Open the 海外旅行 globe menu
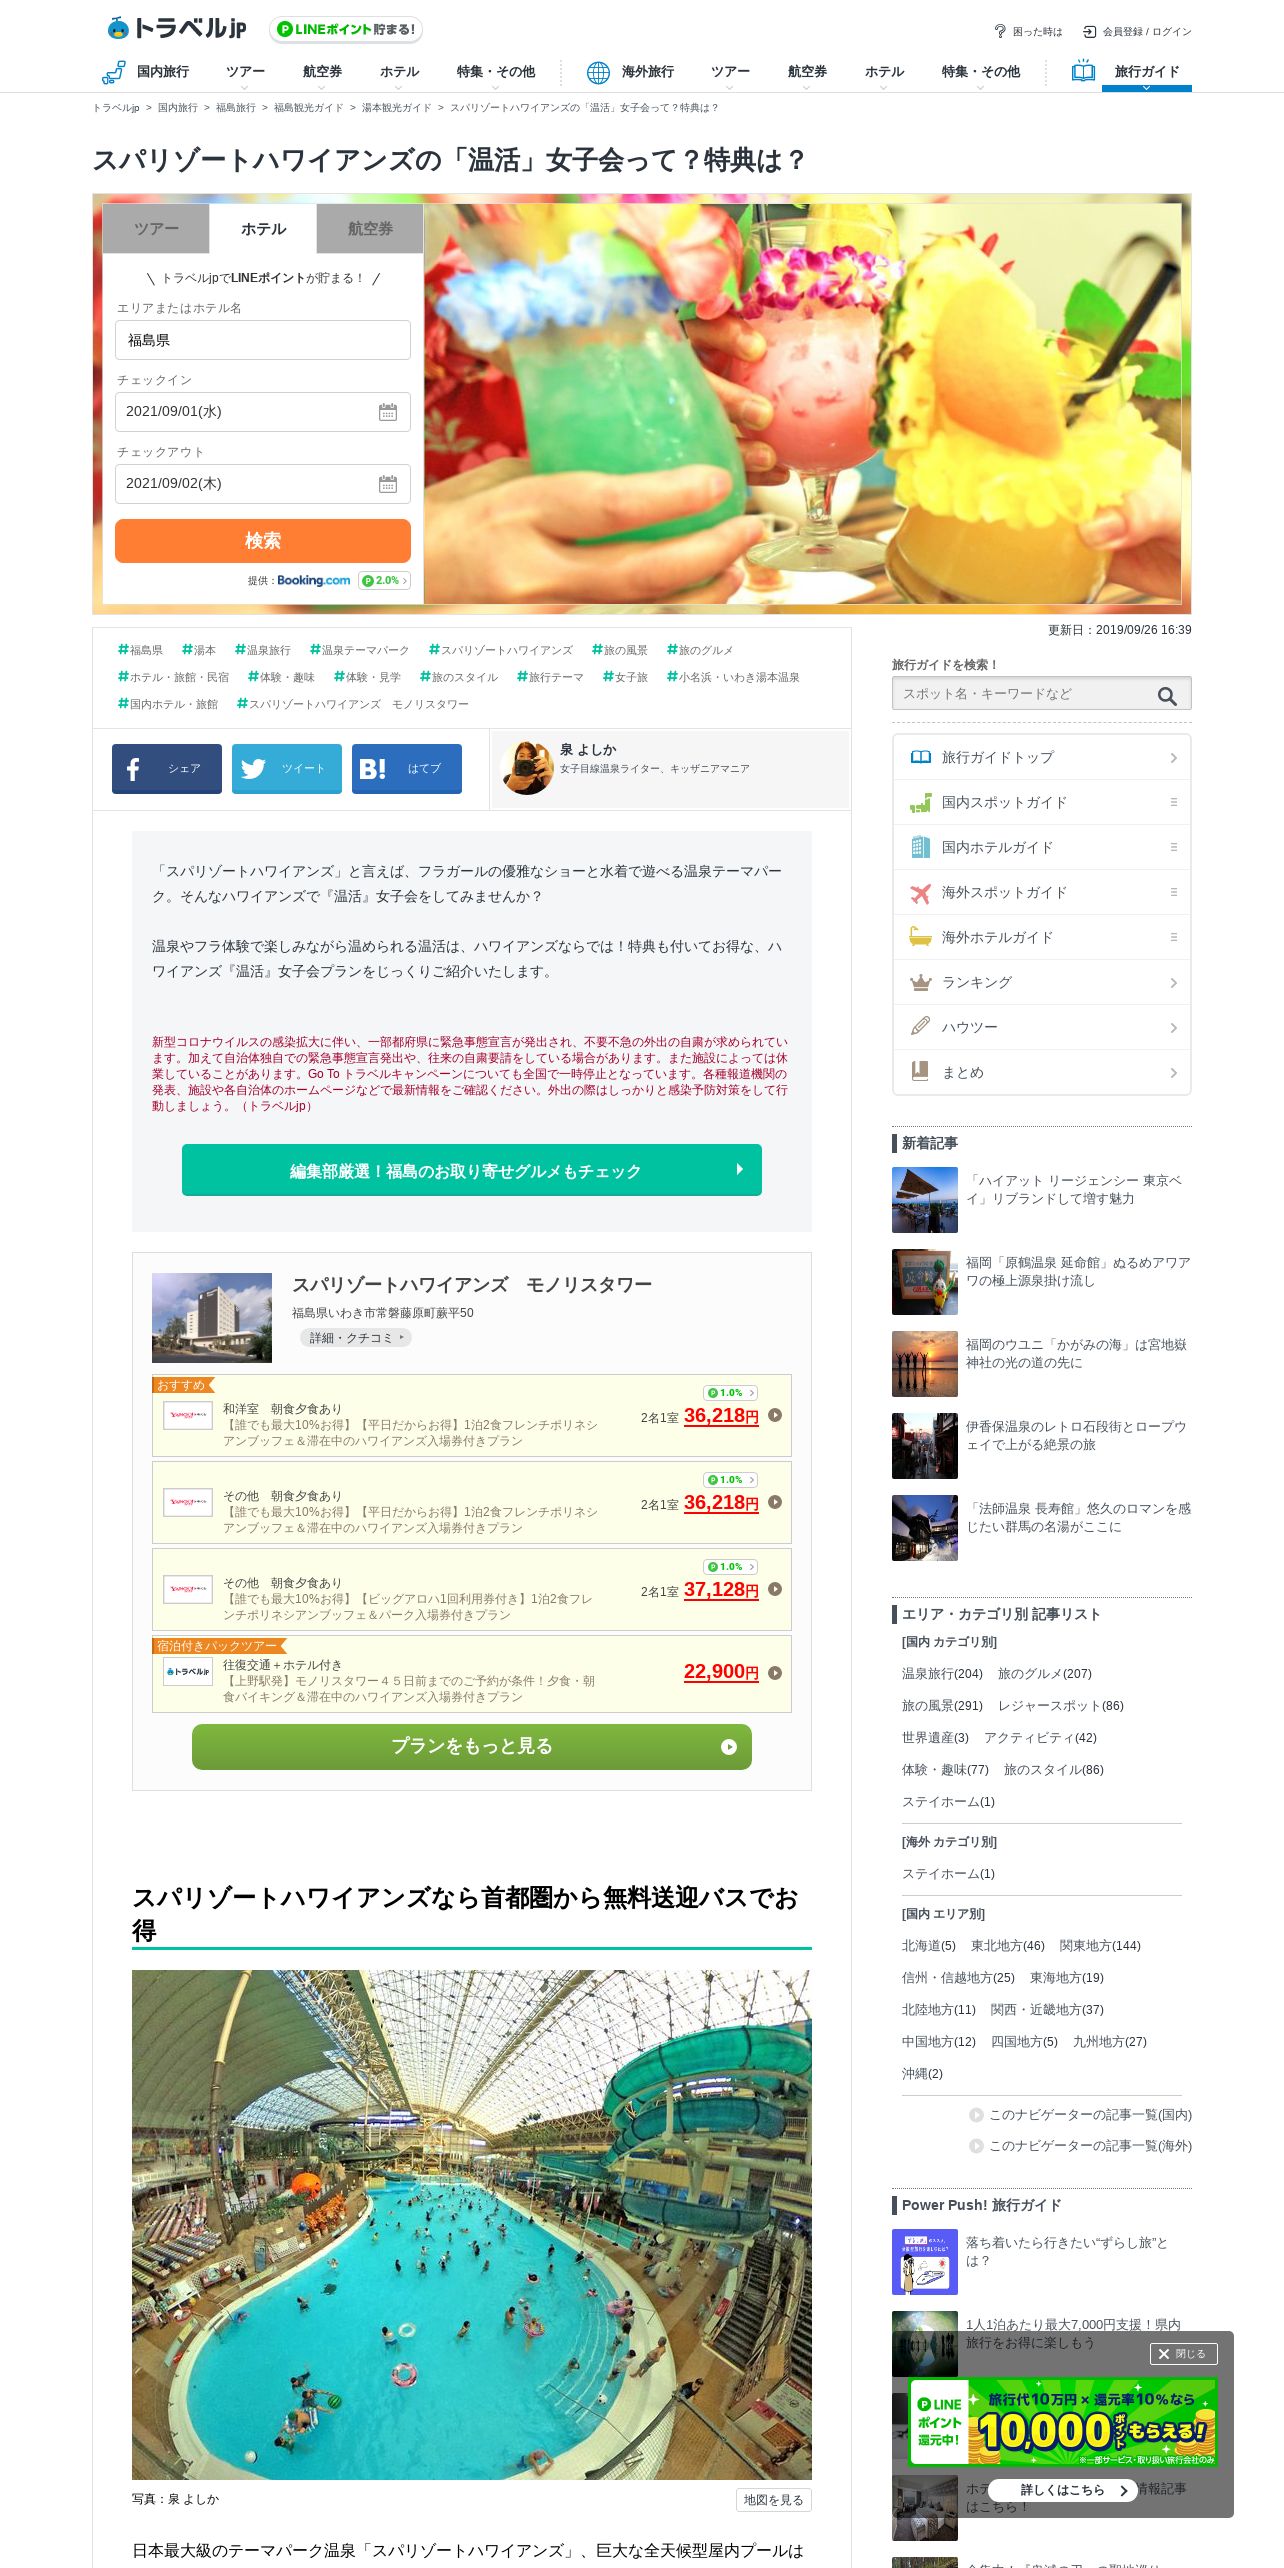 pos(630,72)
